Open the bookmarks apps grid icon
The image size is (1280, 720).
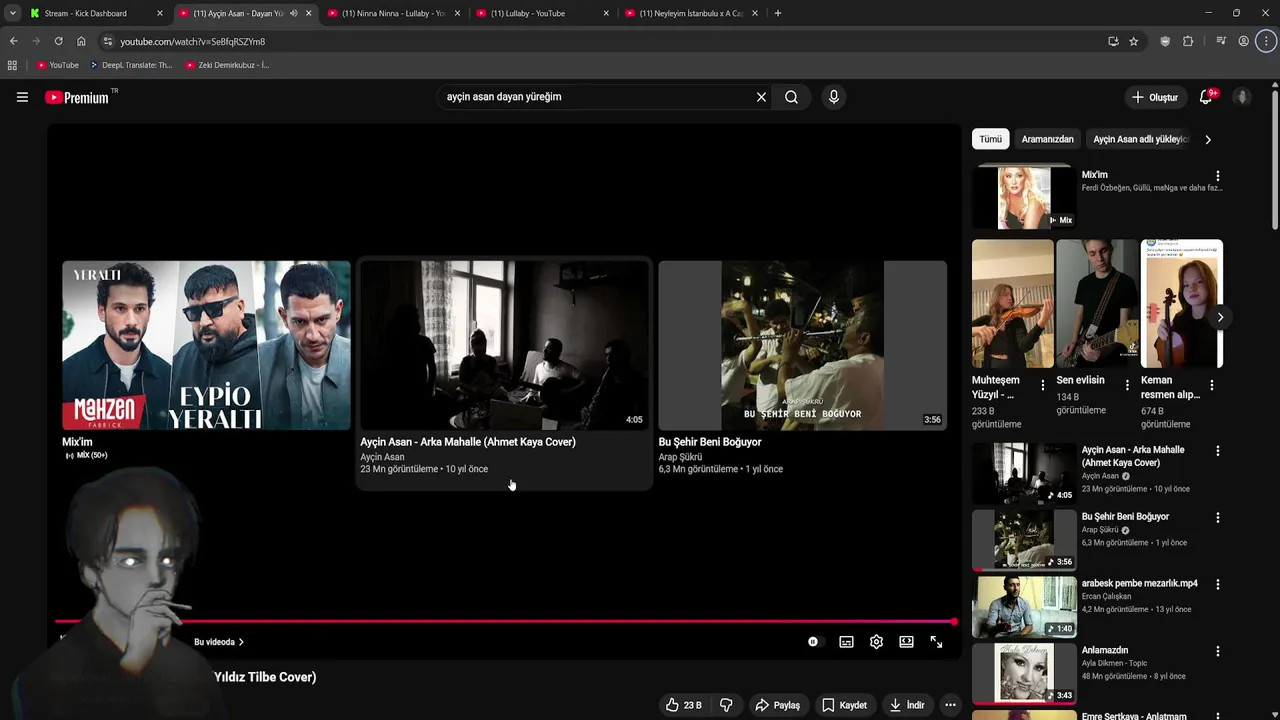point(12,65)
